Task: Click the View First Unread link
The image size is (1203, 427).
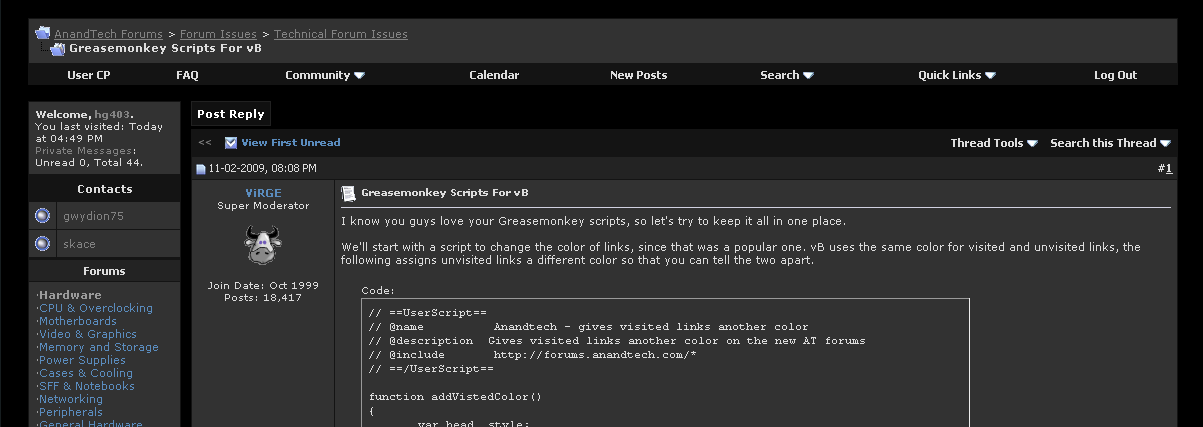Action: 291,143
